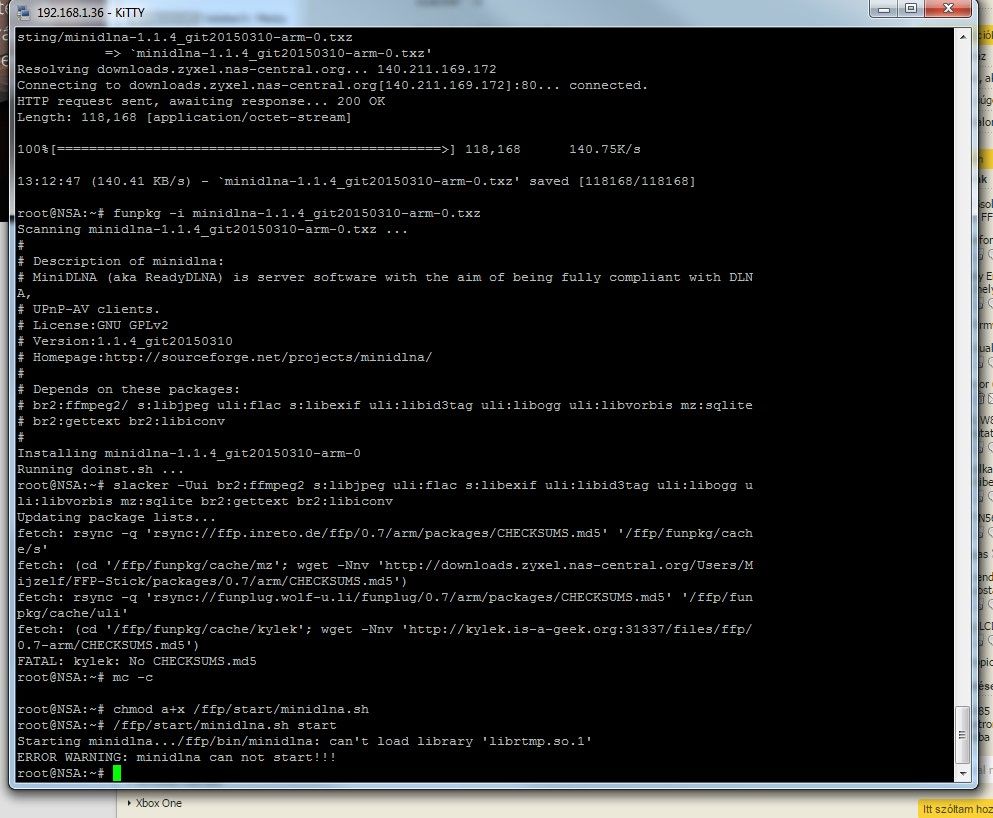Click the 'HTTP request sent, awaiting response... 200 OK' line
Screen dimensions: 993x818
(x=201, y=101)
